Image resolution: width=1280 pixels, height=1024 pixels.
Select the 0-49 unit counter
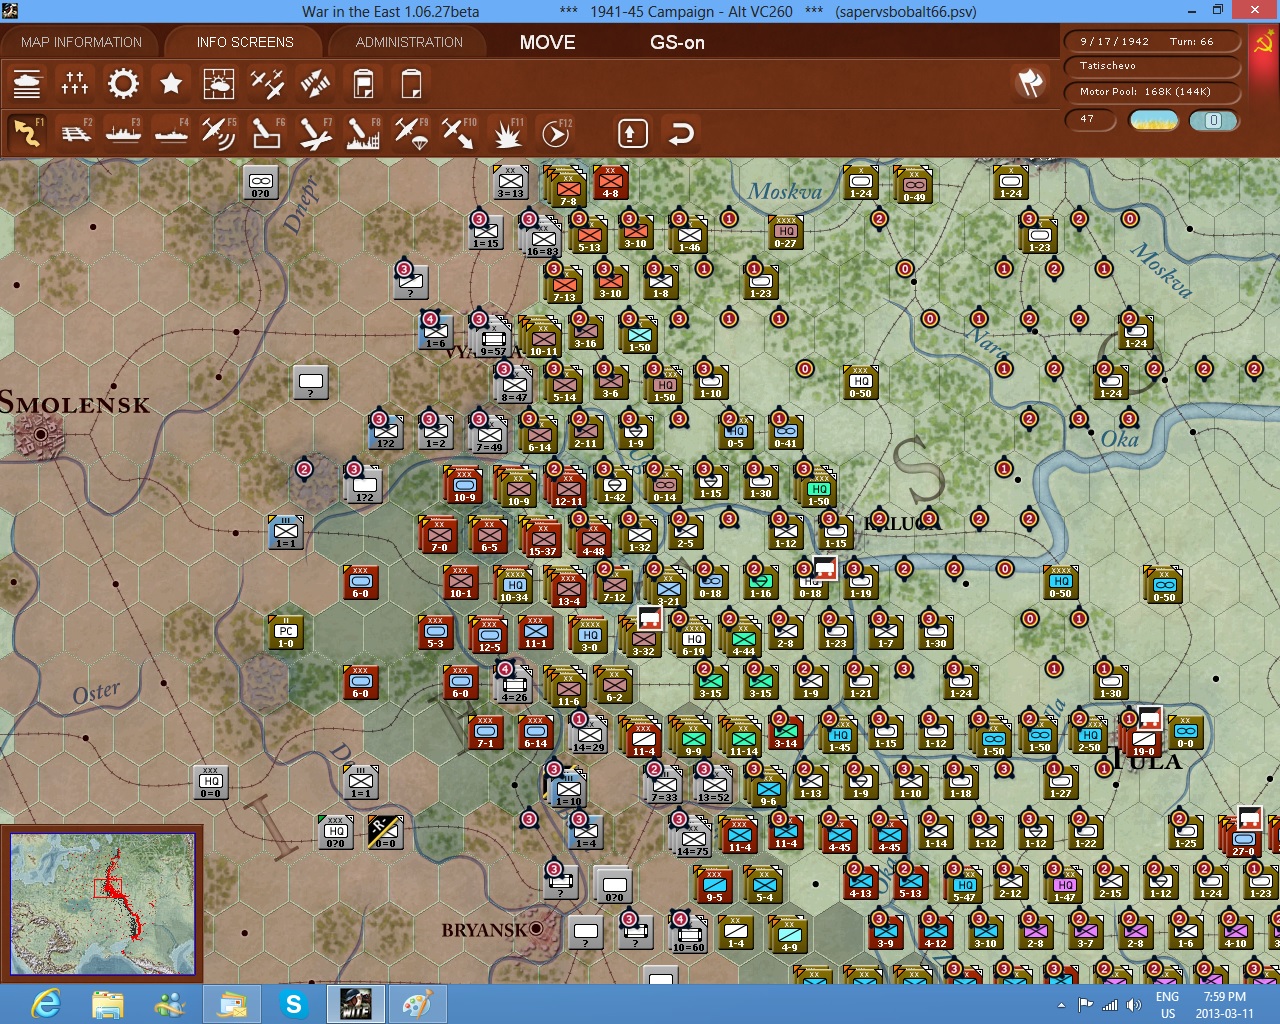click(913, 184)
